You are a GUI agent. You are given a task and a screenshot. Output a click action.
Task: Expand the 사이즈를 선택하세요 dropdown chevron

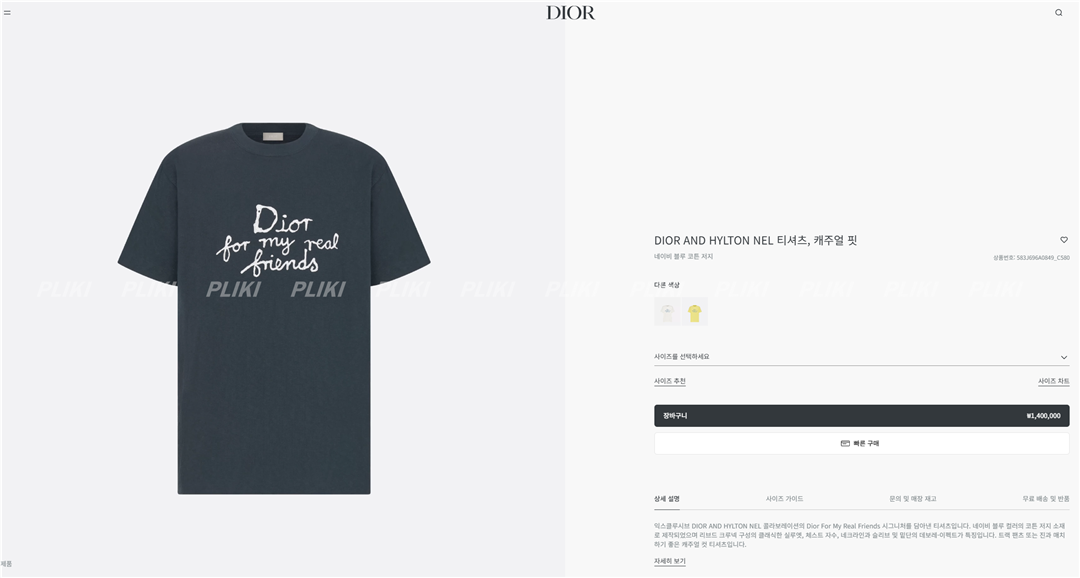pos(1064,358)
